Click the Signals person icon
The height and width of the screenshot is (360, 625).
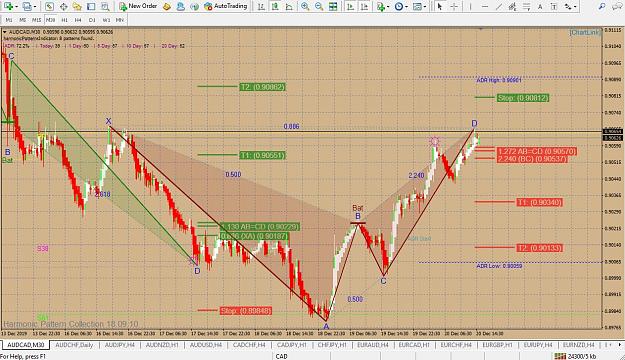tap(181, 6)
